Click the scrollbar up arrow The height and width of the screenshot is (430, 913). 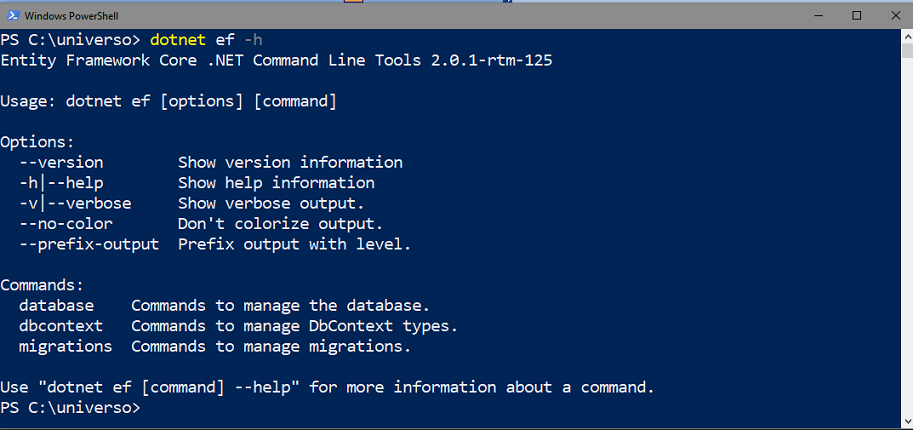point(905,37)
